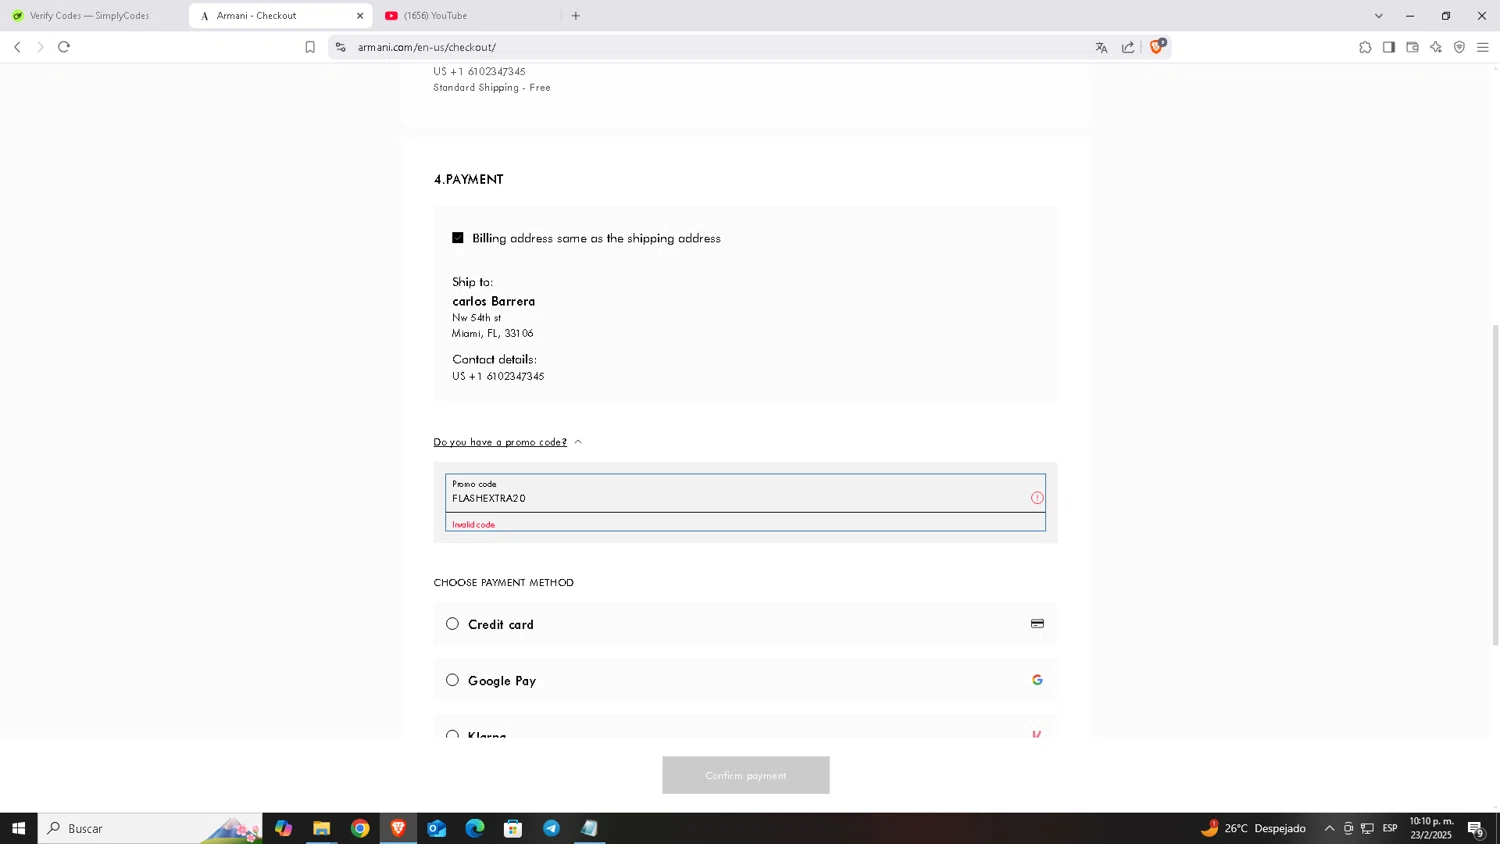
Task: Open Brave Wallet icon
Action: [1412, 47]
